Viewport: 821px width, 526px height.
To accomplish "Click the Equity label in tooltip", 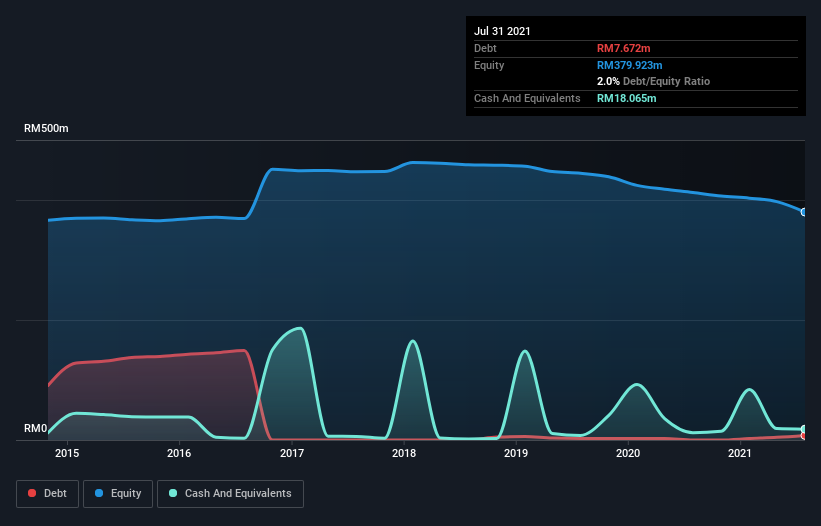I will tap(489, 65).
